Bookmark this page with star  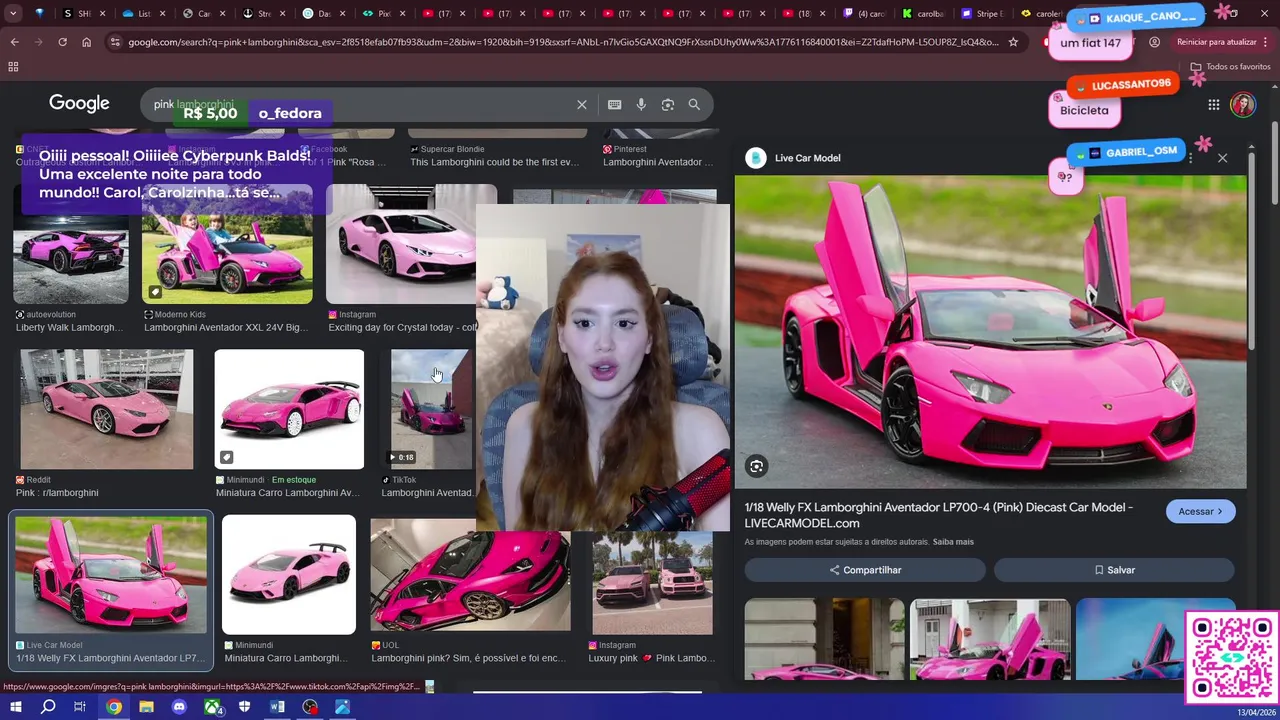(x=1013, y=42)
